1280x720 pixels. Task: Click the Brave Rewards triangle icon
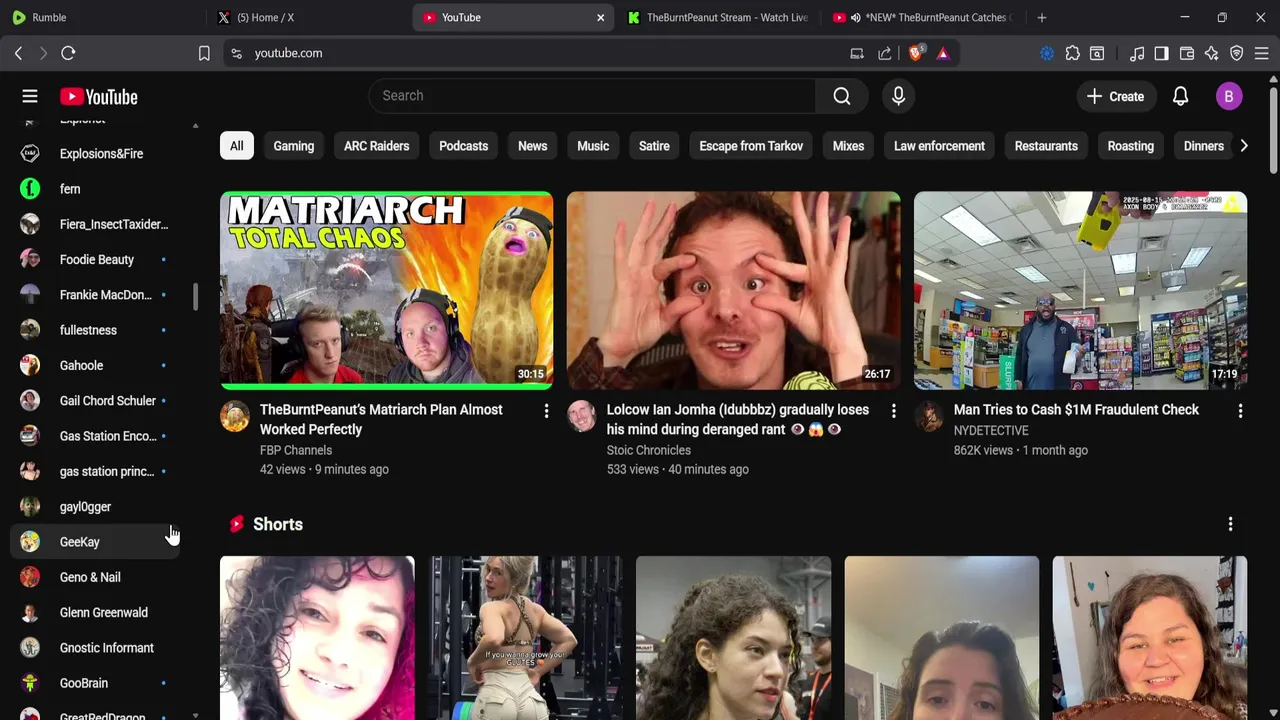943,53
